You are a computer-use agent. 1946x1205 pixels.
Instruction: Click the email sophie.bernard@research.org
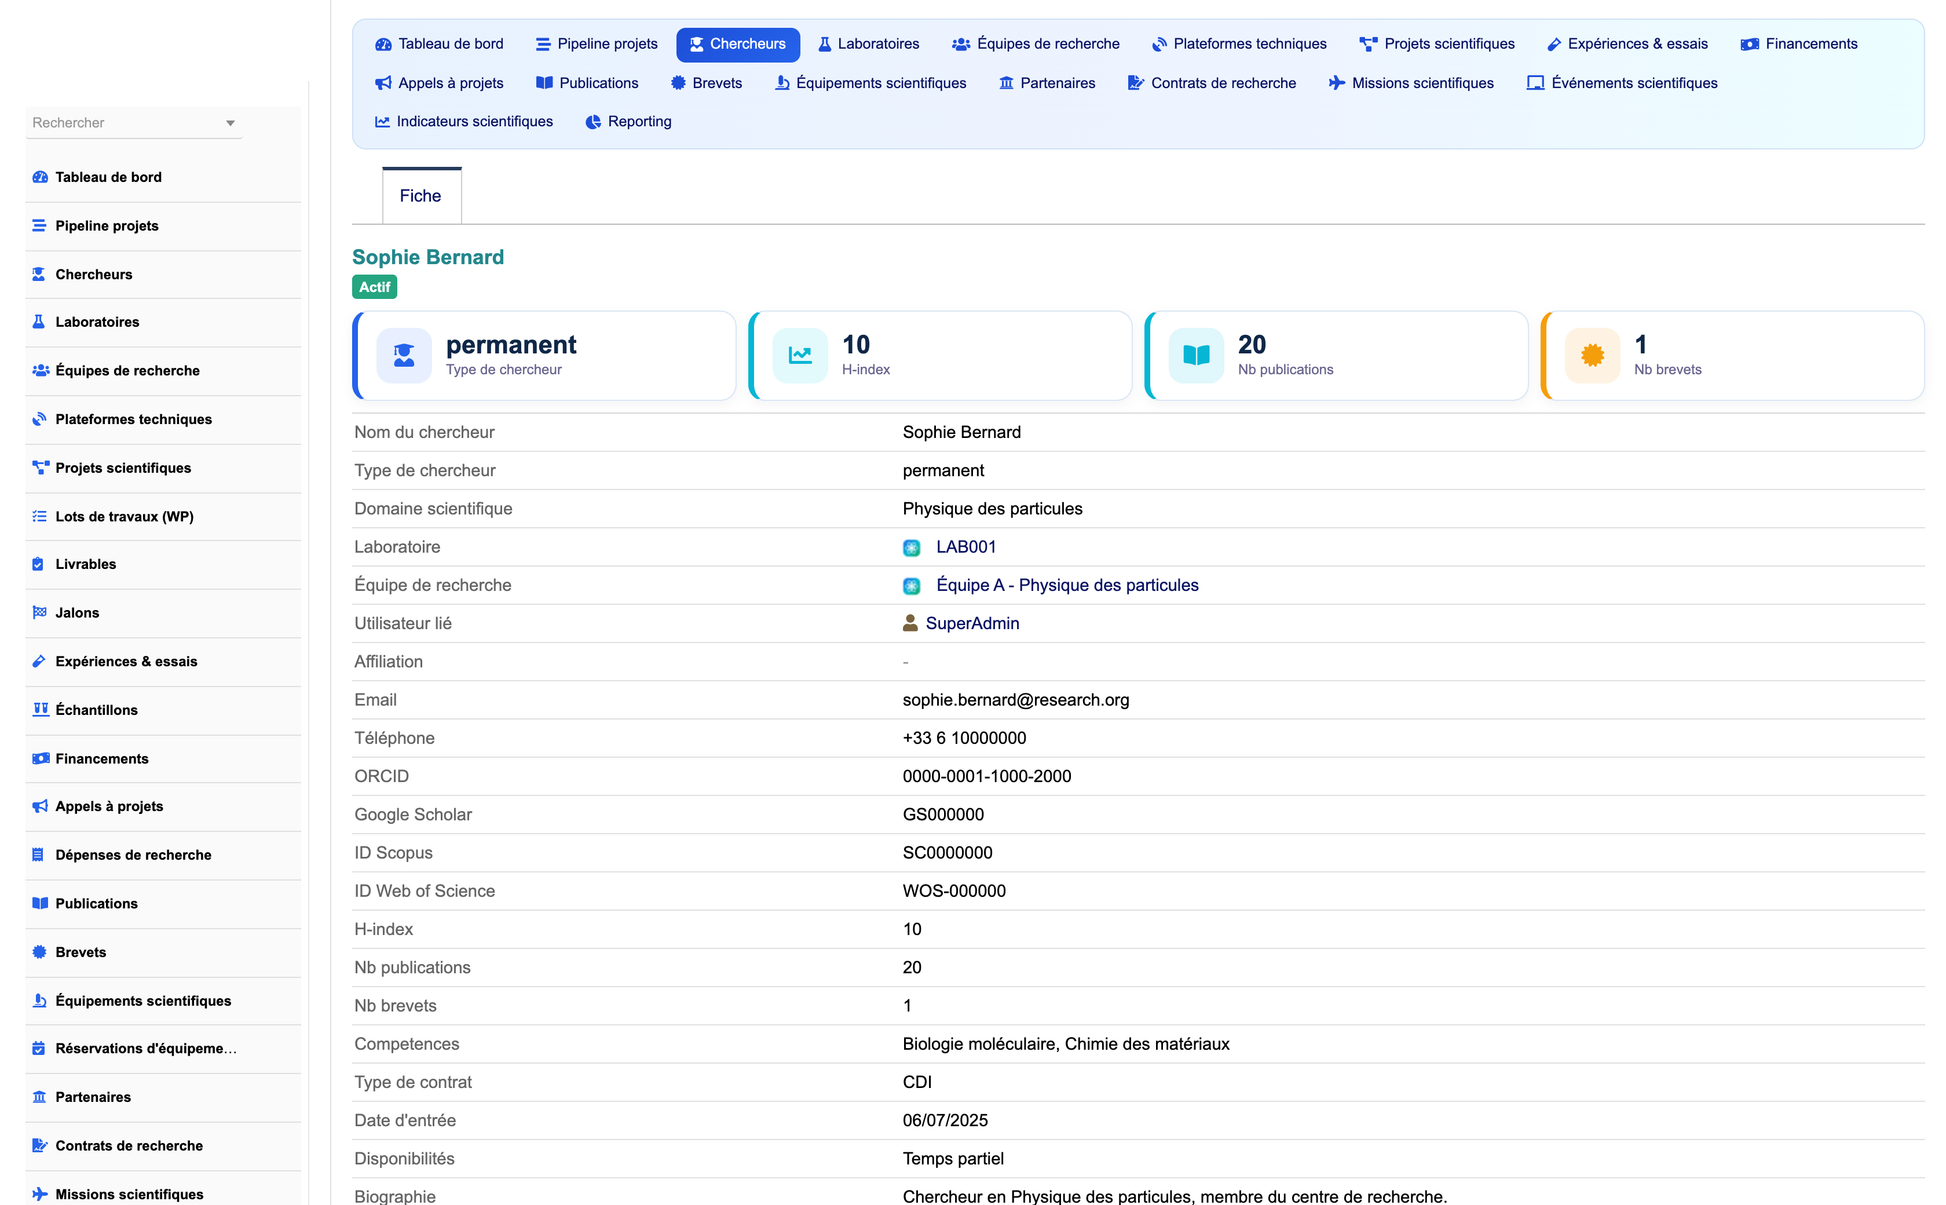(x=1016, y=700)
